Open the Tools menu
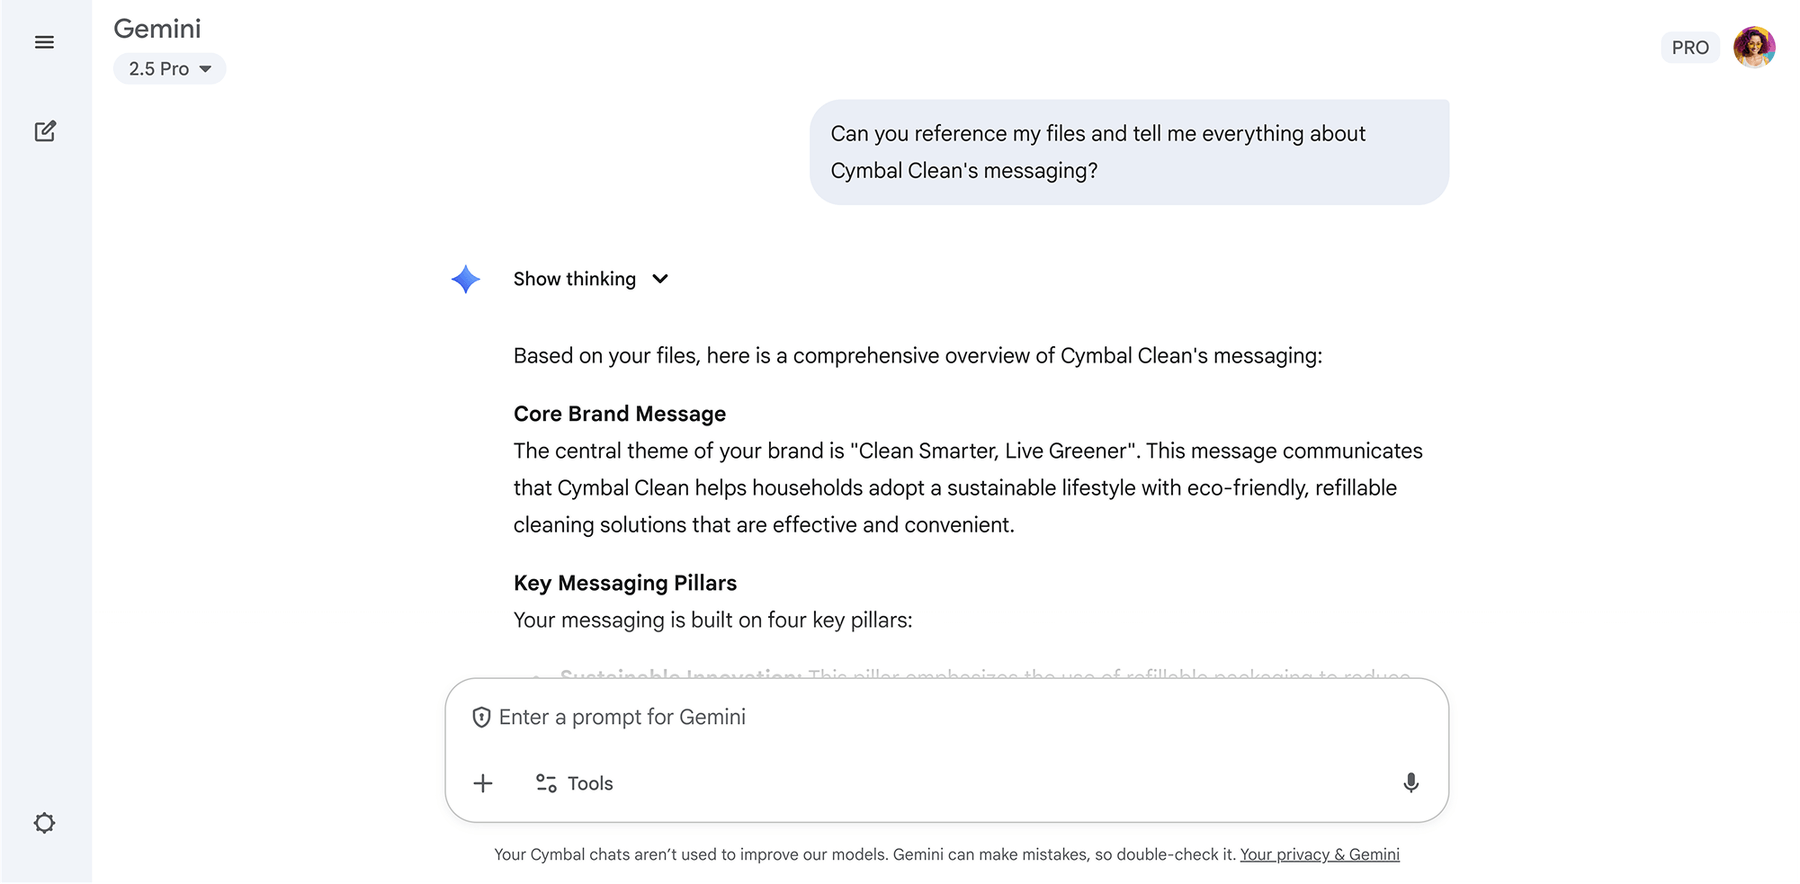The height and width of the screenshot is (884, 1800). [x=575, y=783]
